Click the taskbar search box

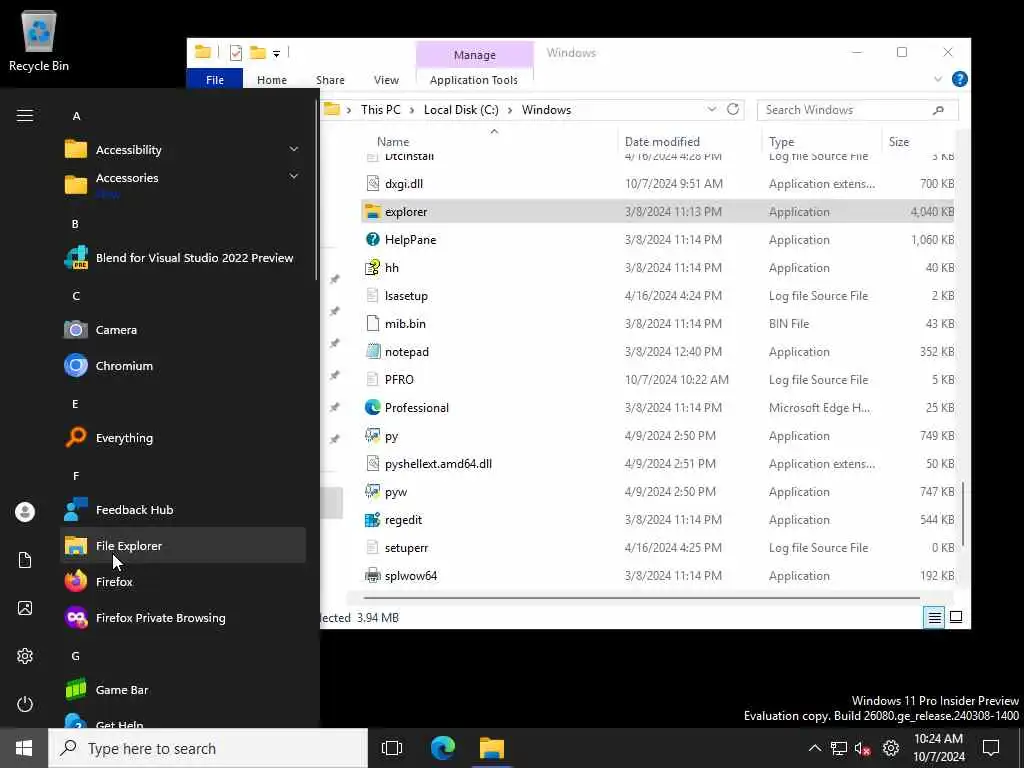coord(208,748)
